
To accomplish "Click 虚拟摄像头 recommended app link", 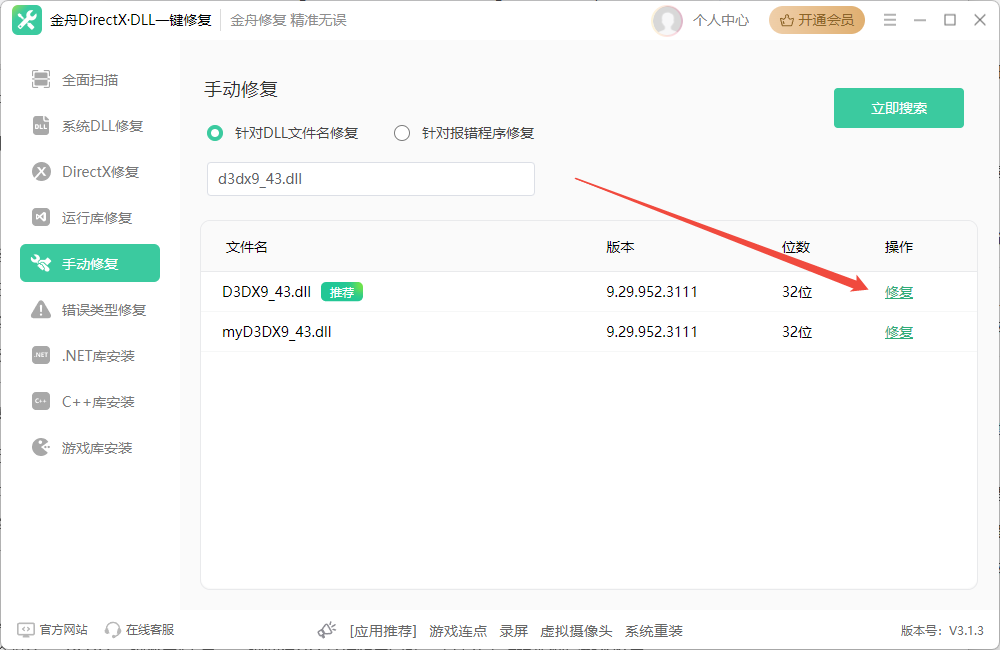I will click(x=576, y=631).
